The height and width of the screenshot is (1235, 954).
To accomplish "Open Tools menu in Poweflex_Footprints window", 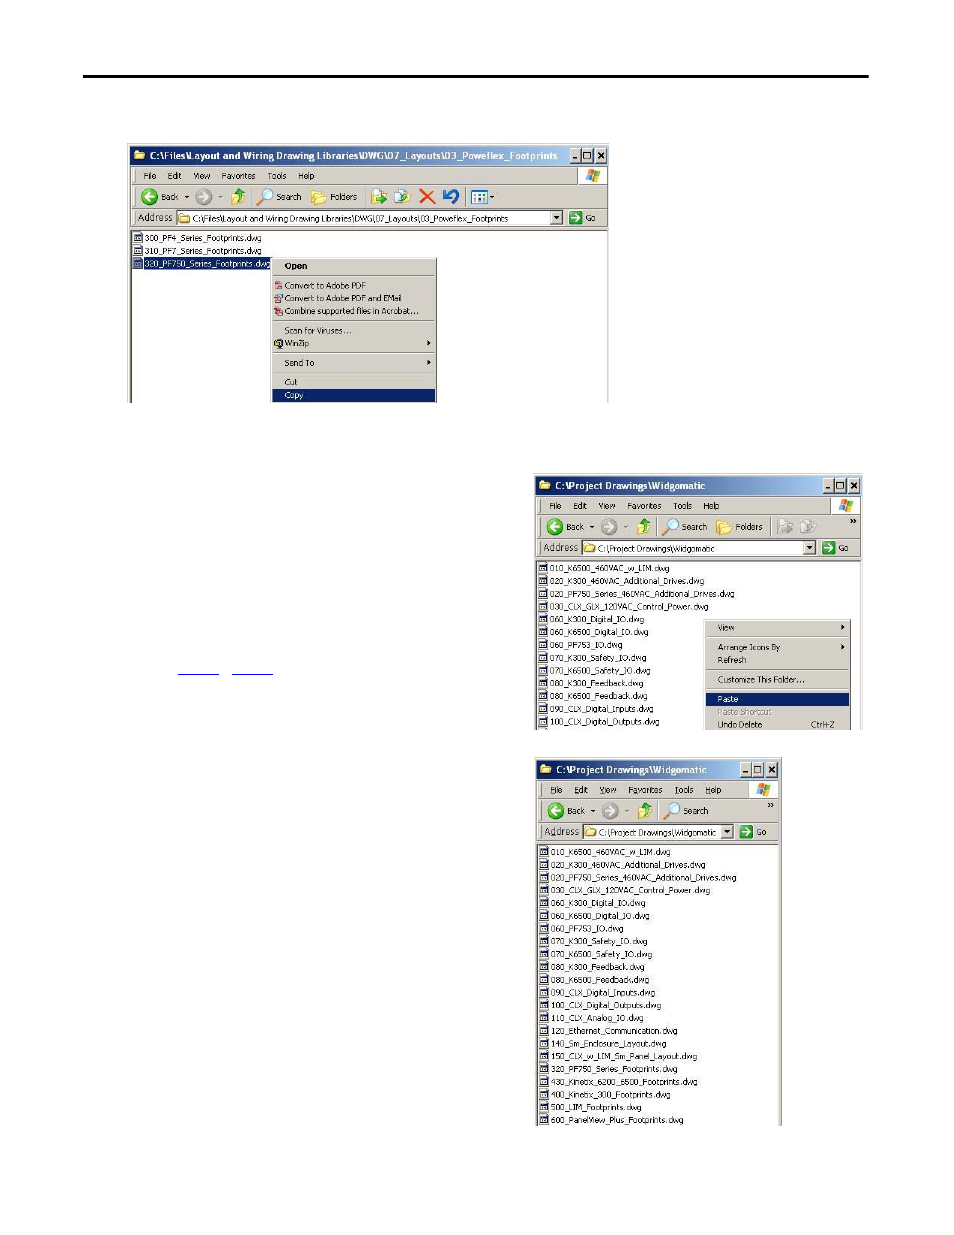I will coord(277,176).
